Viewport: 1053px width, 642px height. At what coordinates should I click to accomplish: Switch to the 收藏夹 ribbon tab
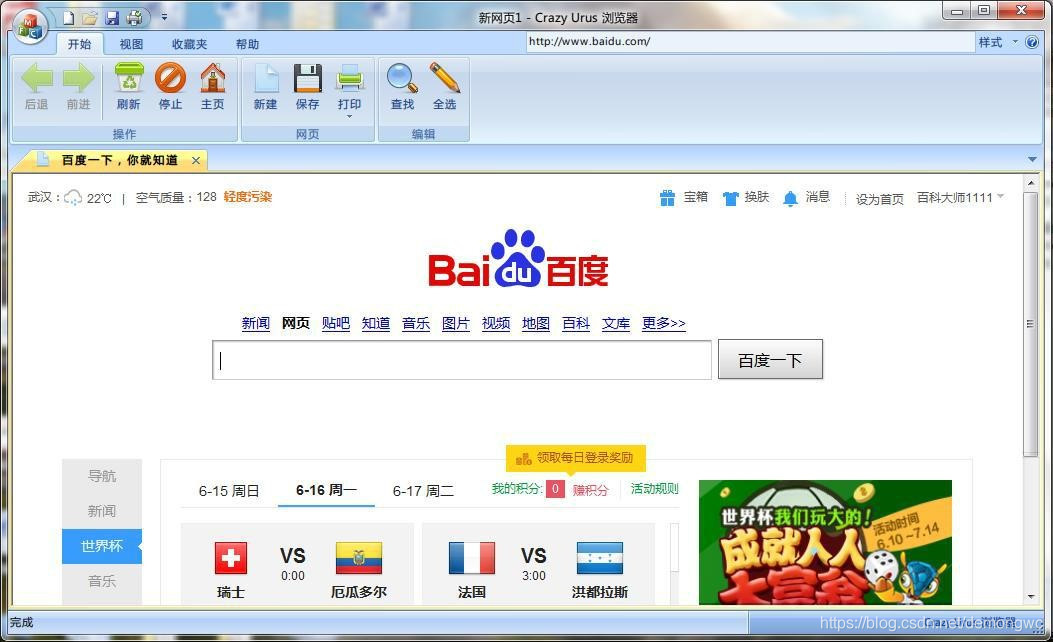pyautogui.click(x=189, y=44)
